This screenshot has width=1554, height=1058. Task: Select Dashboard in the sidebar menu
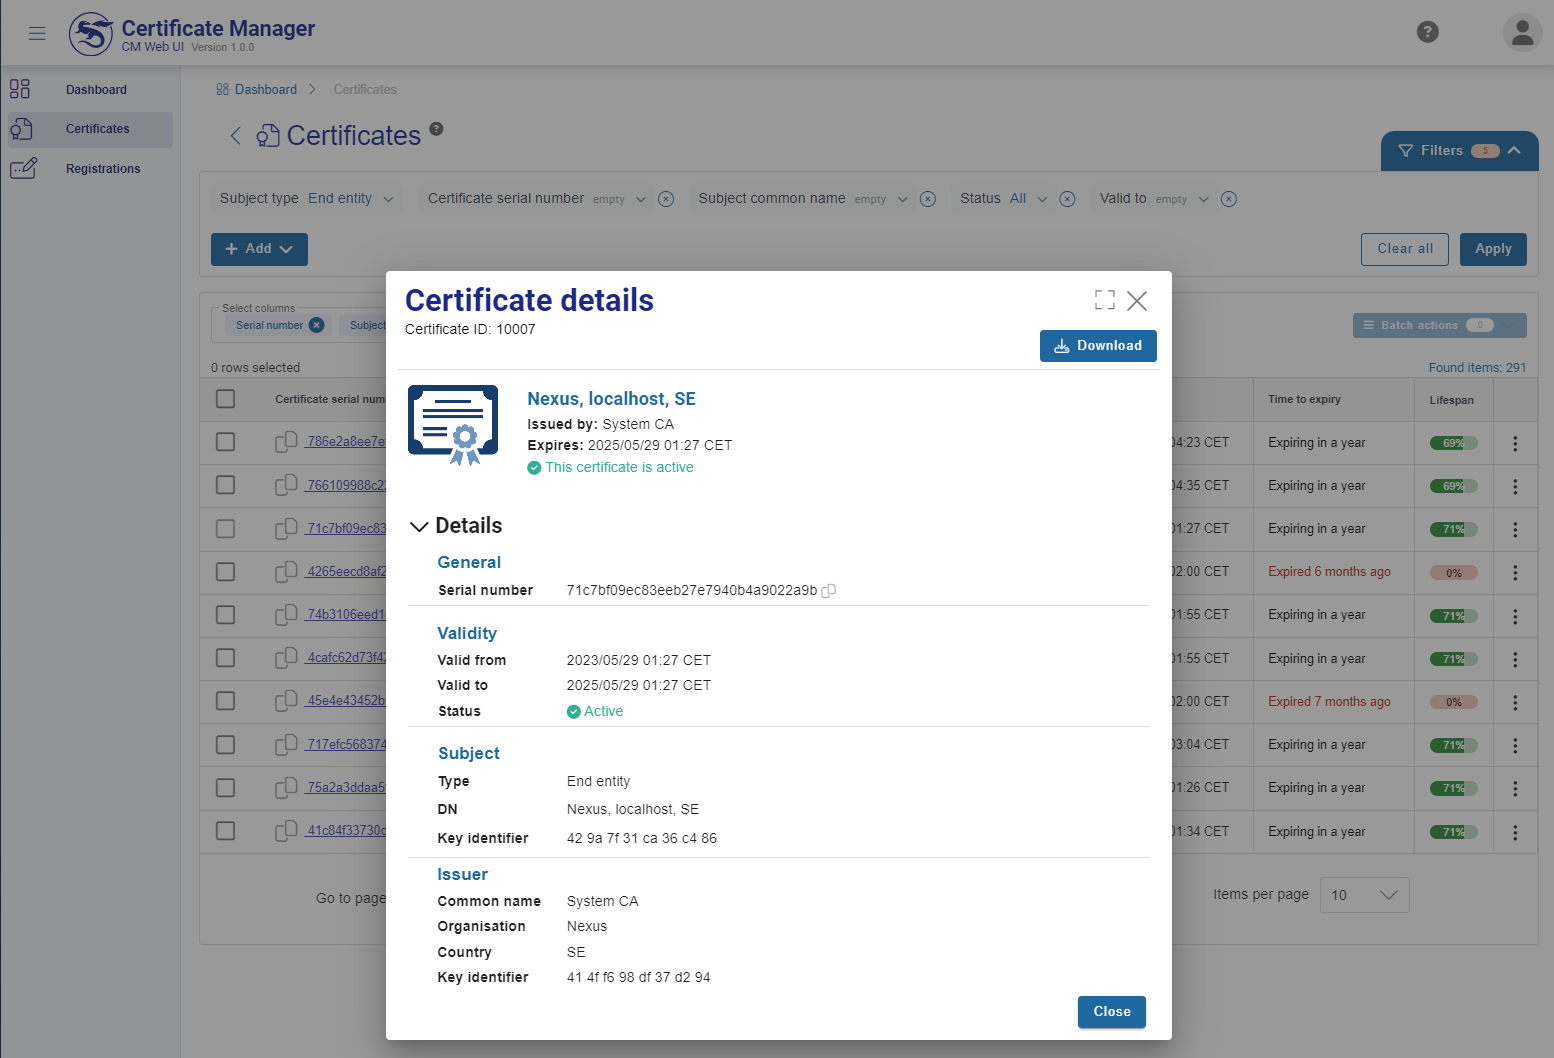(x=96, y=89)
